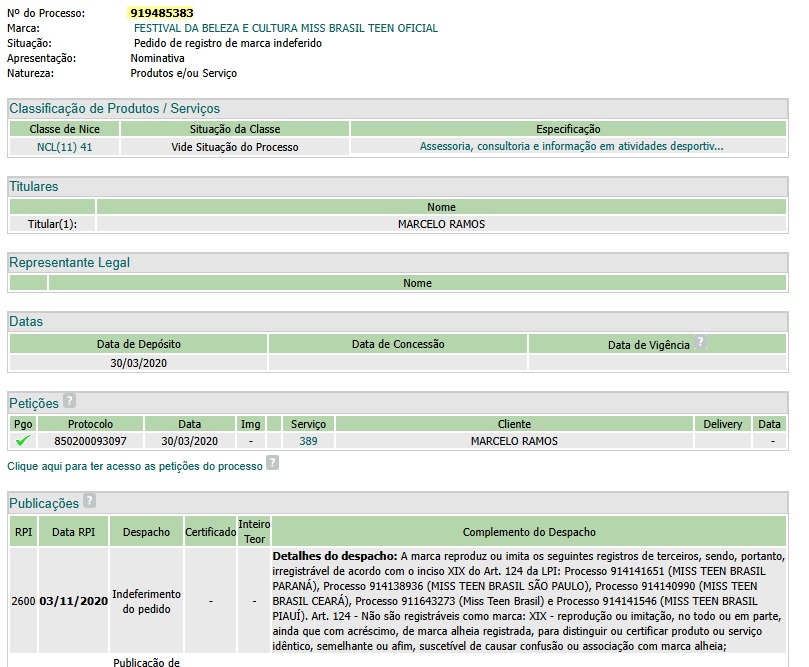Click the 'Data de Concessão' column header
Viewport: 809px width, 667px height.
pyautogui.click(x=398, y=344)
